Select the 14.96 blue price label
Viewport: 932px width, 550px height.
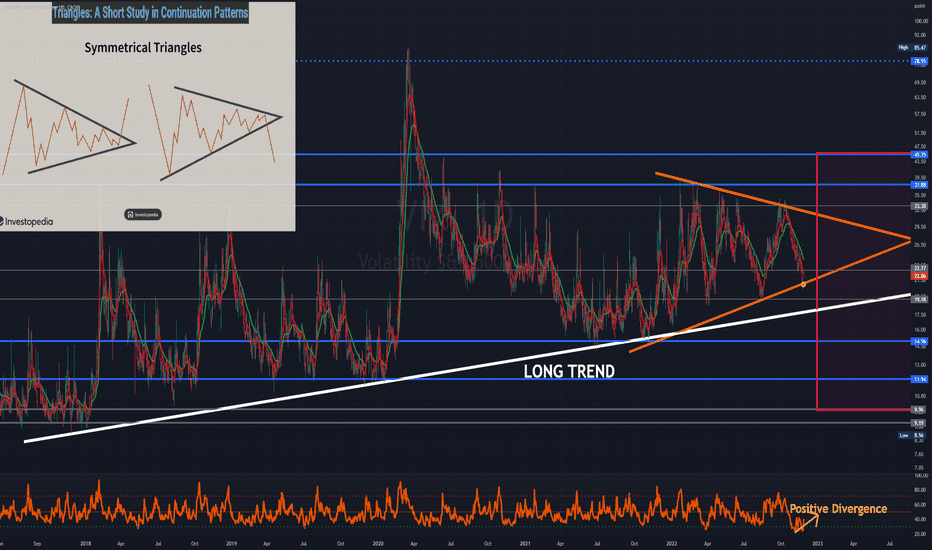[920, 341]
